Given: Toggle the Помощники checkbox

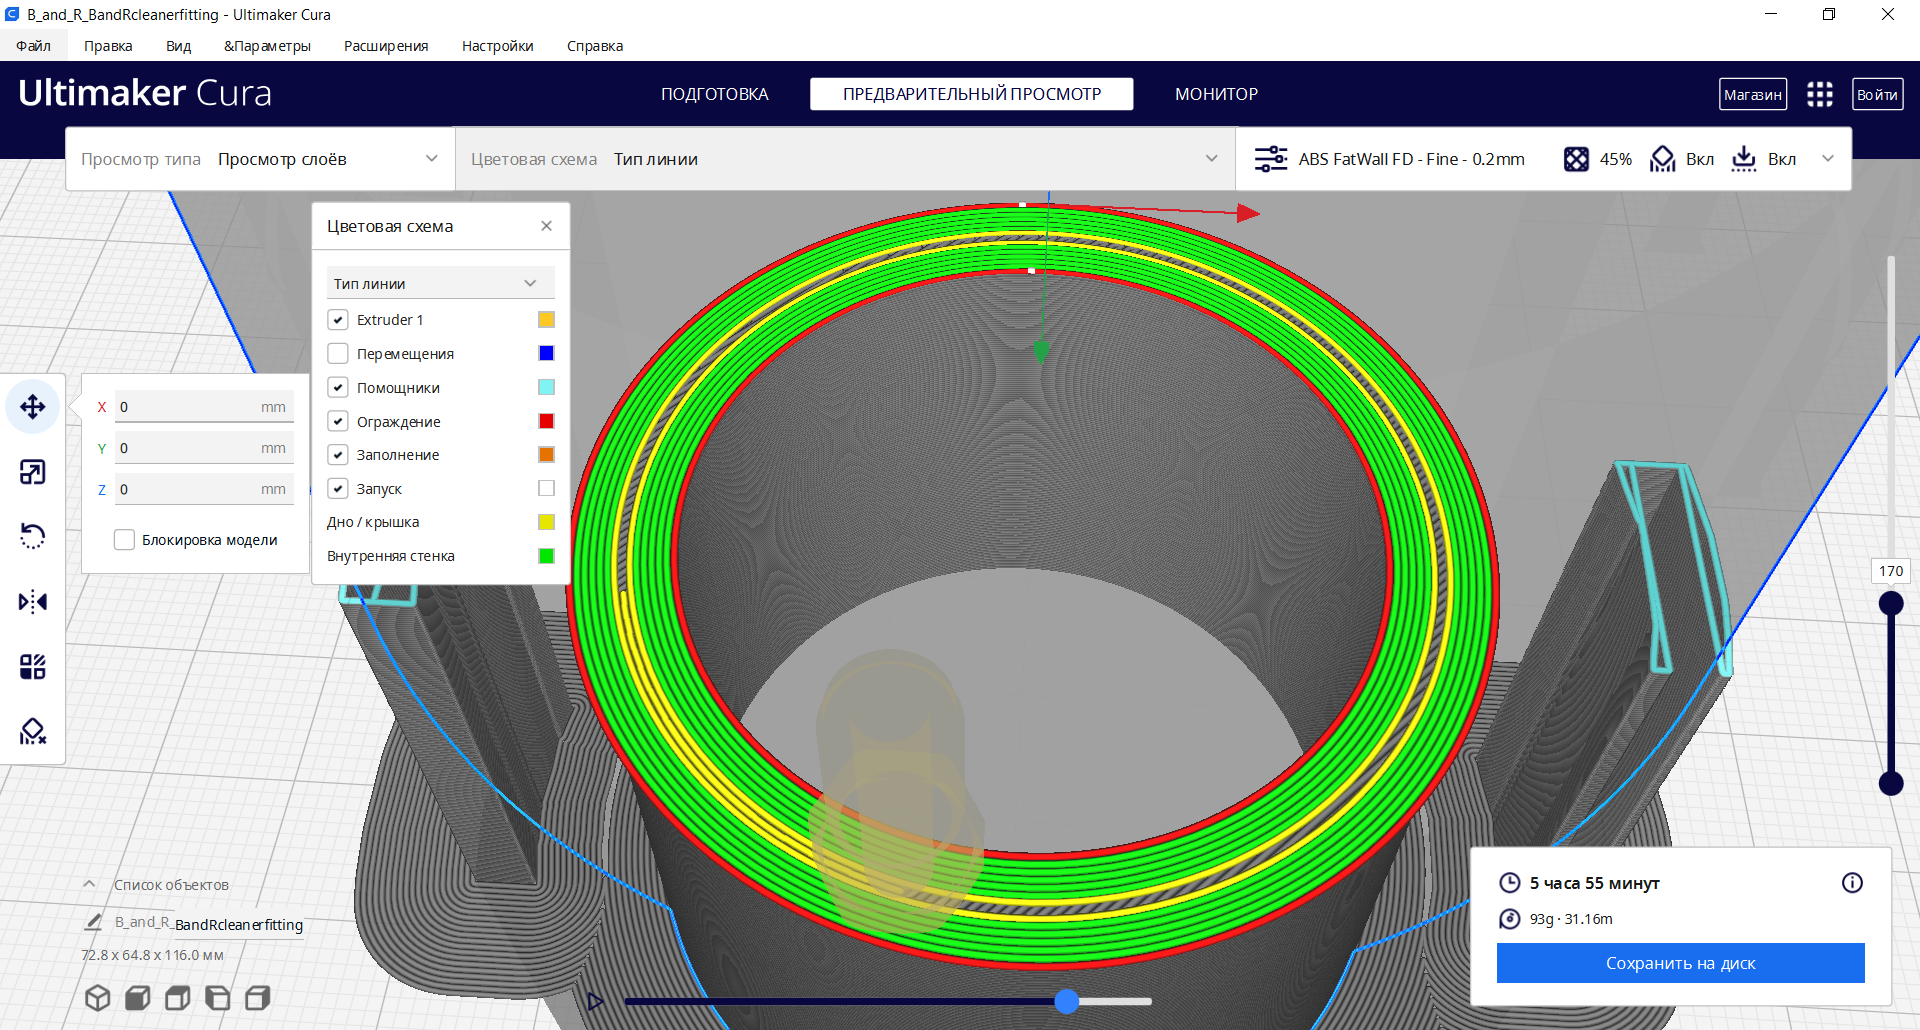Looking at the screenshot, I should pyautogui.click(x=338, y=388).
